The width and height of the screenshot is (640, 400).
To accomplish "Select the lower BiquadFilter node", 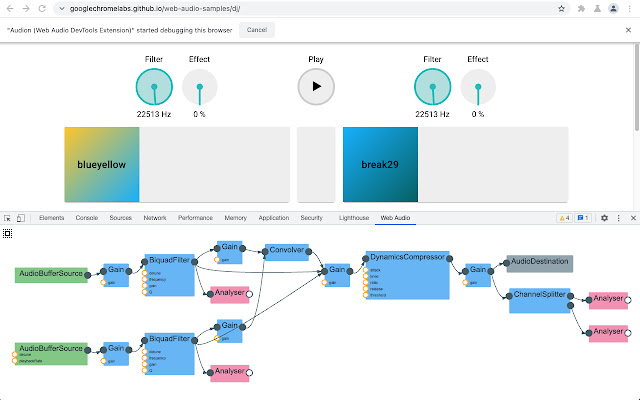I will coord(169,354).
